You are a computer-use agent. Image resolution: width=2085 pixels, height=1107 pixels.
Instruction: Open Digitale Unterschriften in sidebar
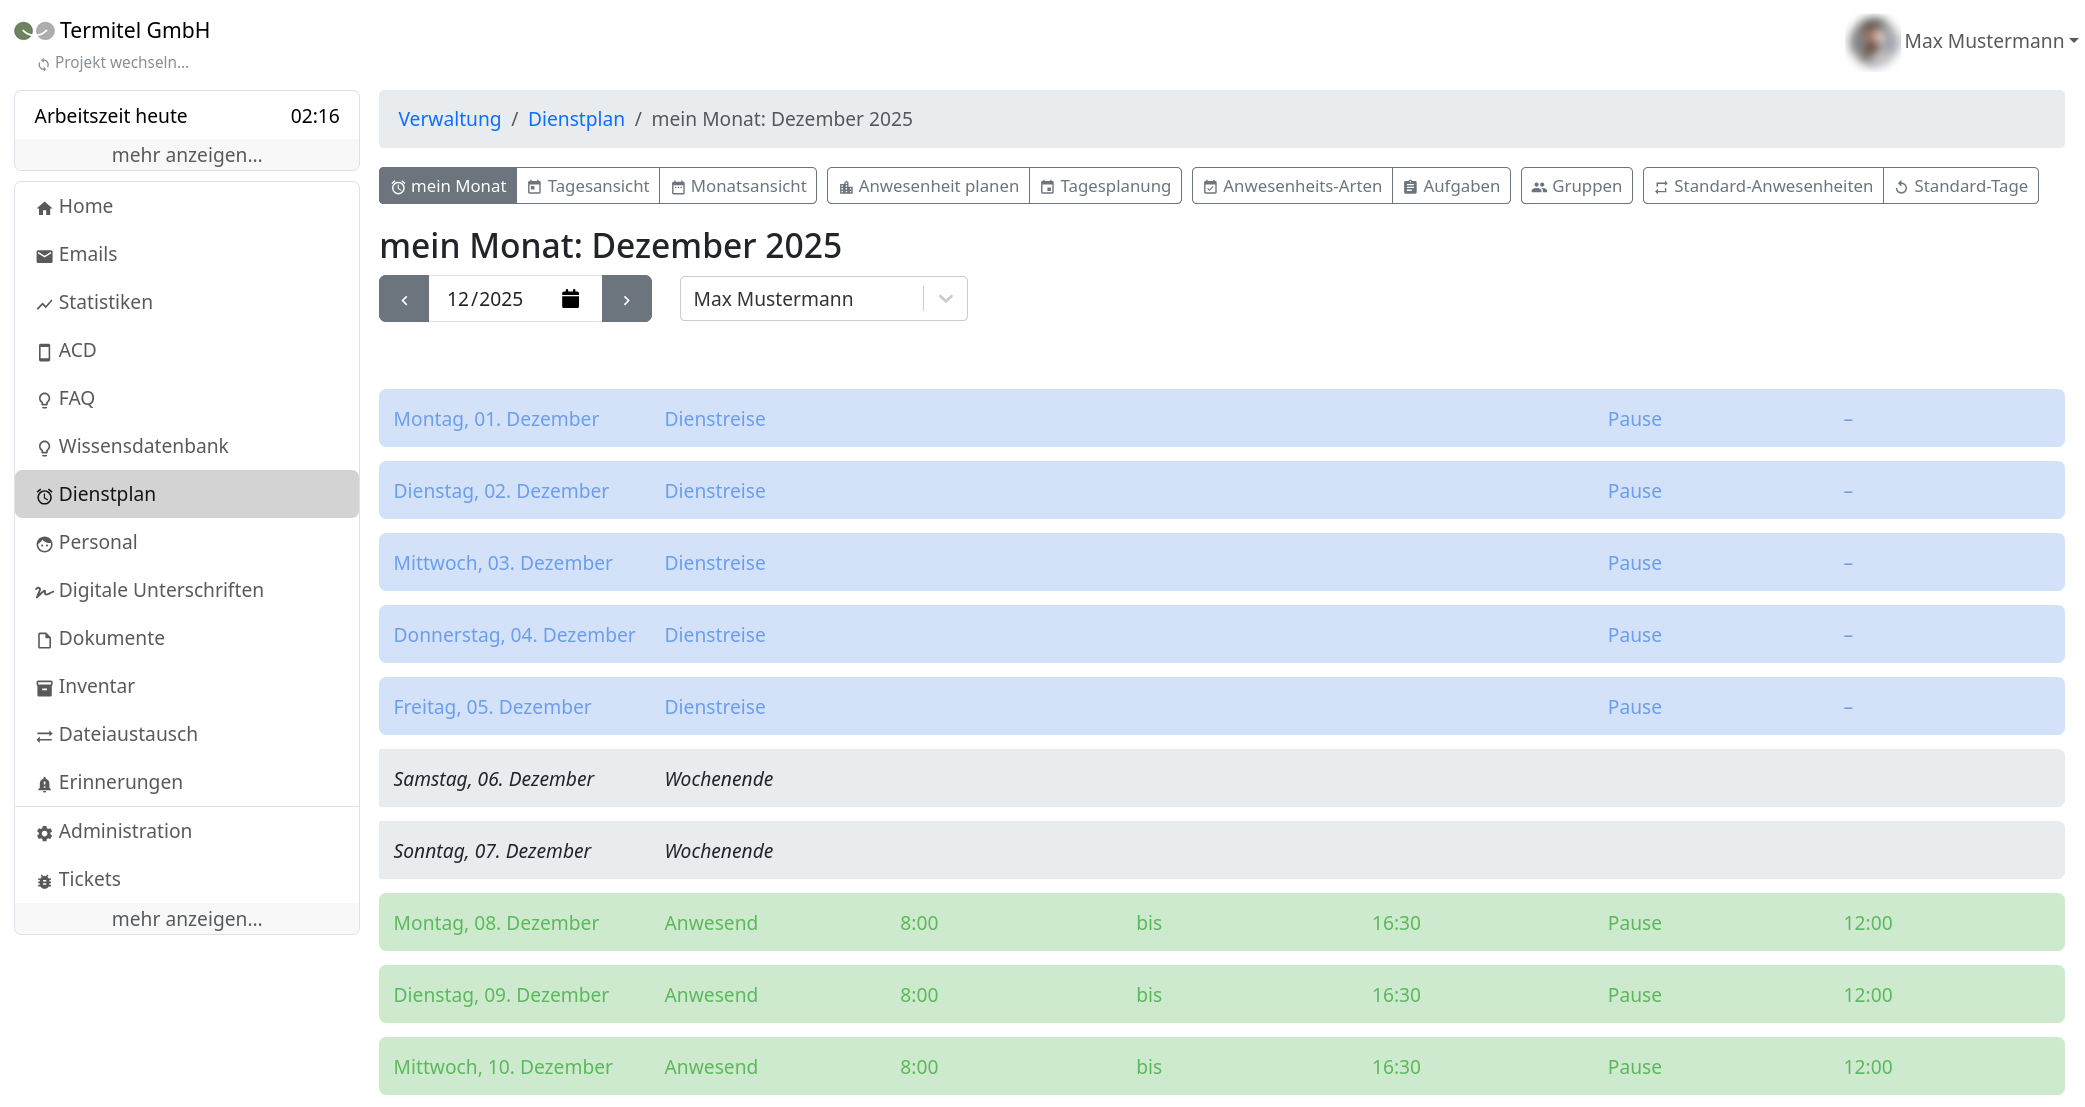[160, 590]
